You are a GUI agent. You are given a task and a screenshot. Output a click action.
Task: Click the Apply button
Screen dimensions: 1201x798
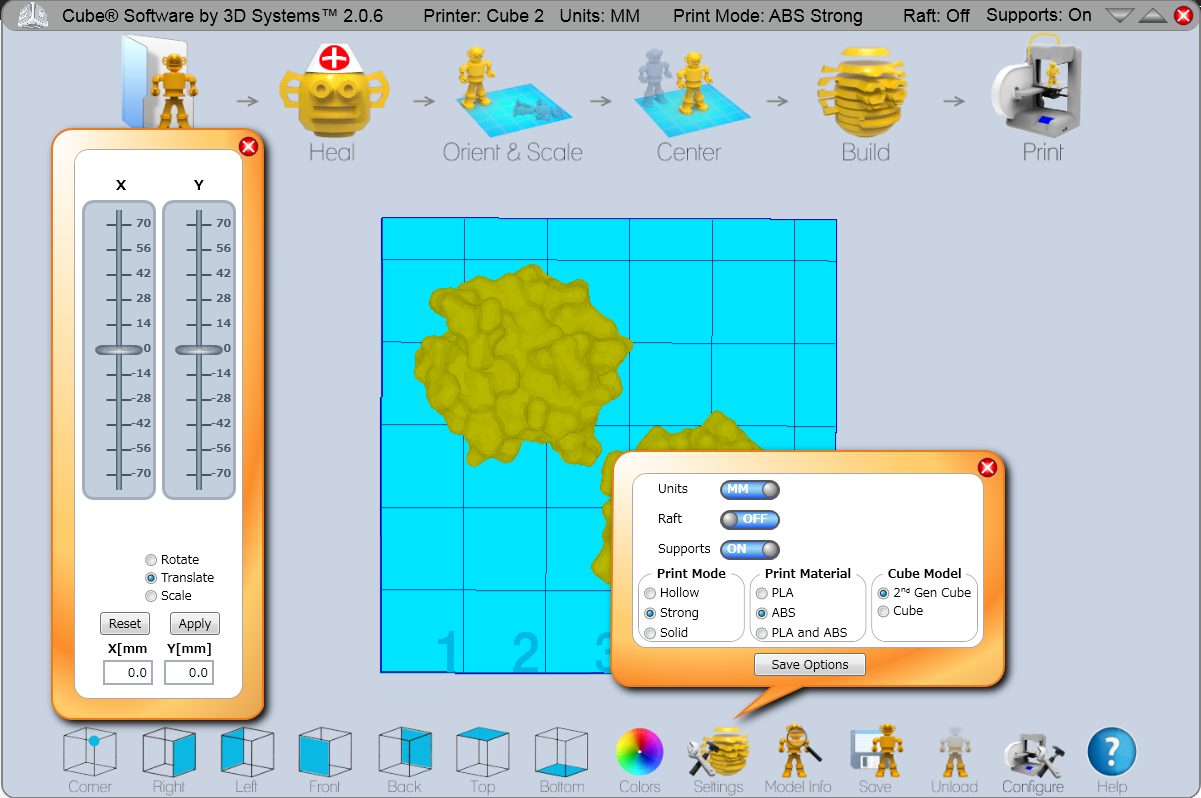coord(194,624)
